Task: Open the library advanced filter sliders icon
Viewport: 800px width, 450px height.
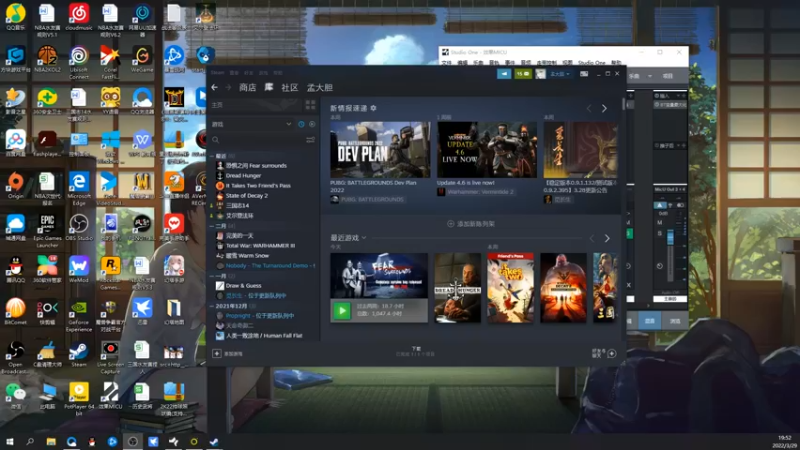Action: click(x=310, y=140)
